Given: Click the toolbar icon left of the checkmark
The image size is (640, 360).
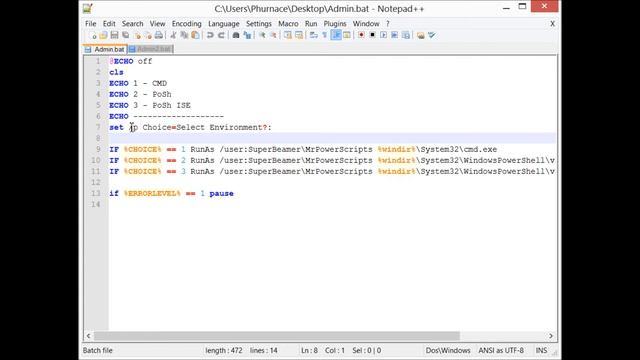Looking at the screenshot, I should 420,36.
